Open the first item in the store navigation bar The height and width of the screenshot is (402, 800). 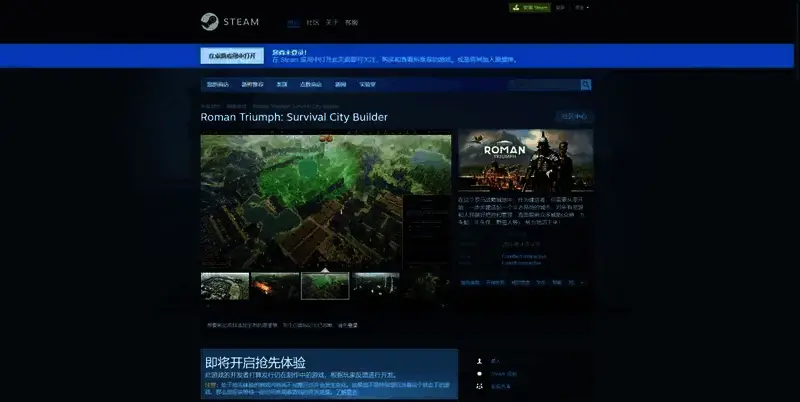click(218, 85)
